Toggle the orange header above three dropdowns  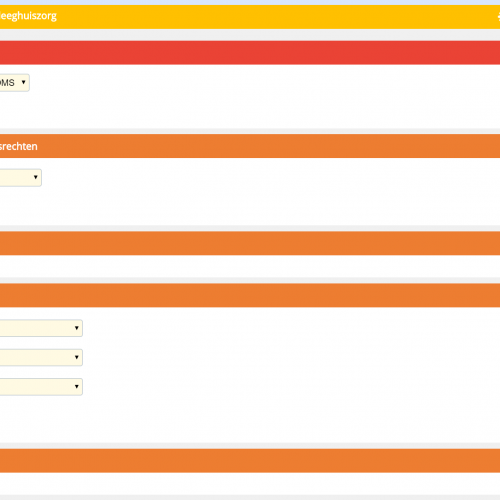(x=250, y=295)
